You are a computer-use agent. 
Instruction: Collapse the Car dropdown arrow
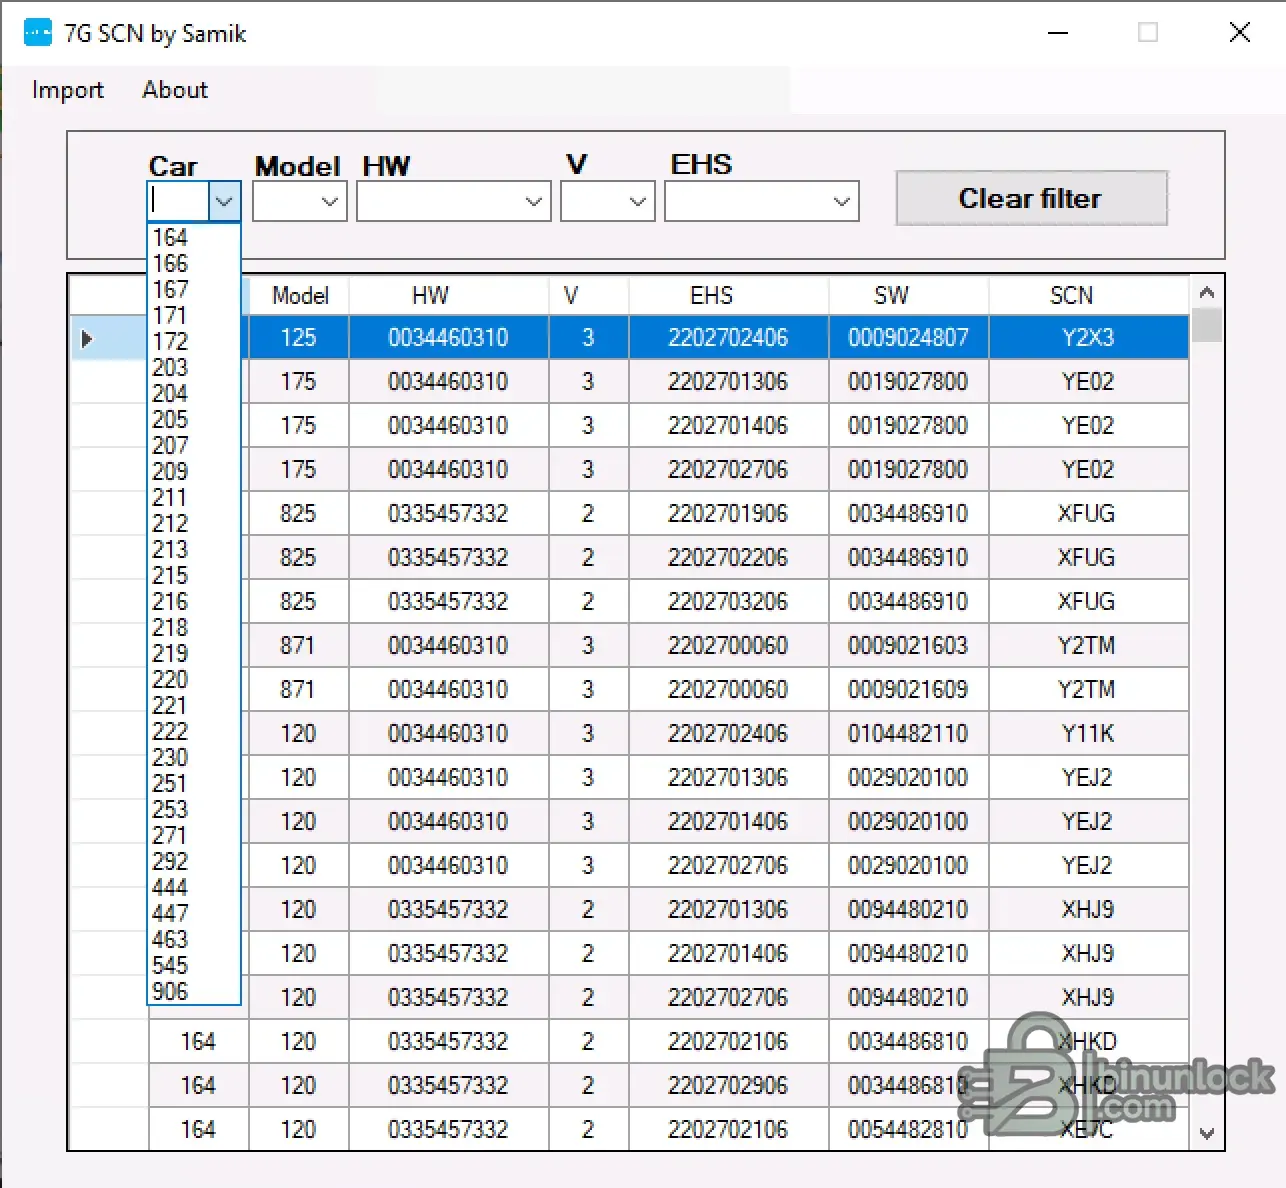tap(224, 202)
